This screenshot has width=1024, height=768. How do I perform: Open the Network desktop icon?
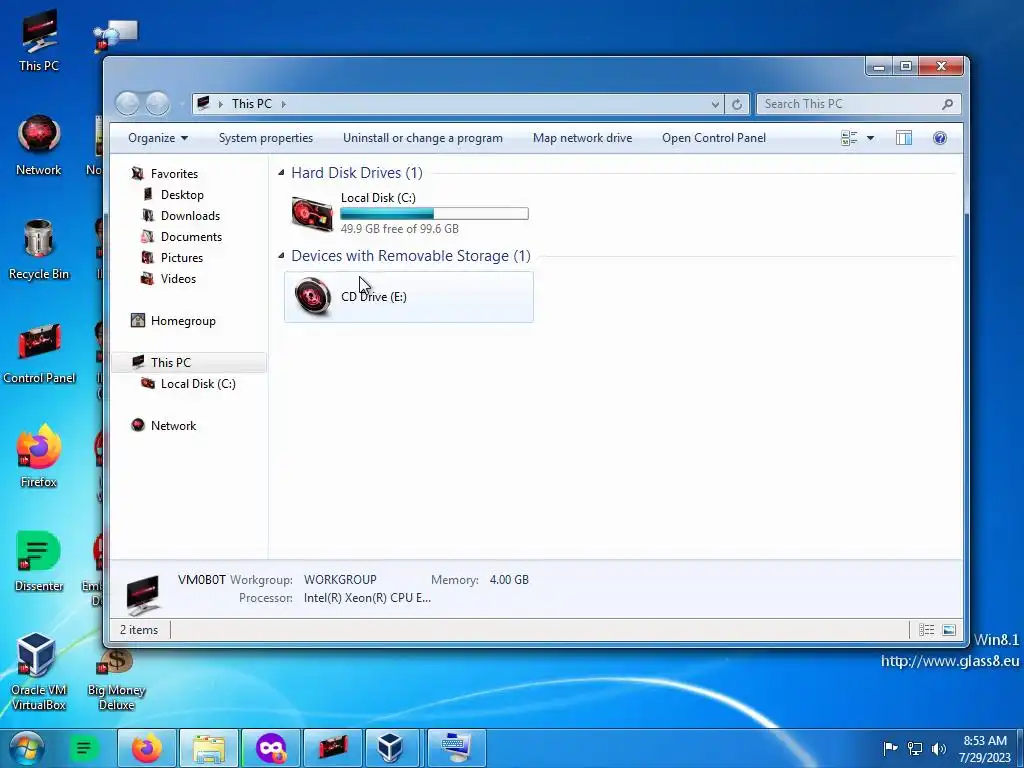[39, 145]
